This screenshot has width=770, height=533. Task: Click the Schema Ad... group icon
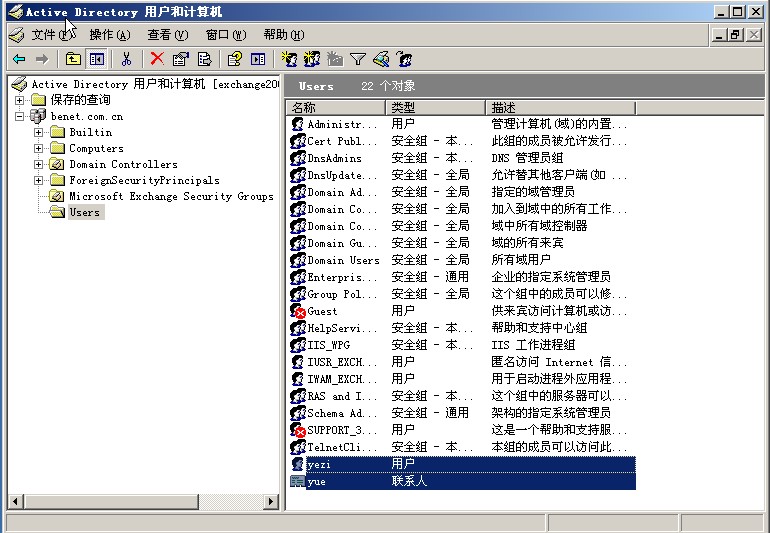pos(298,413)
